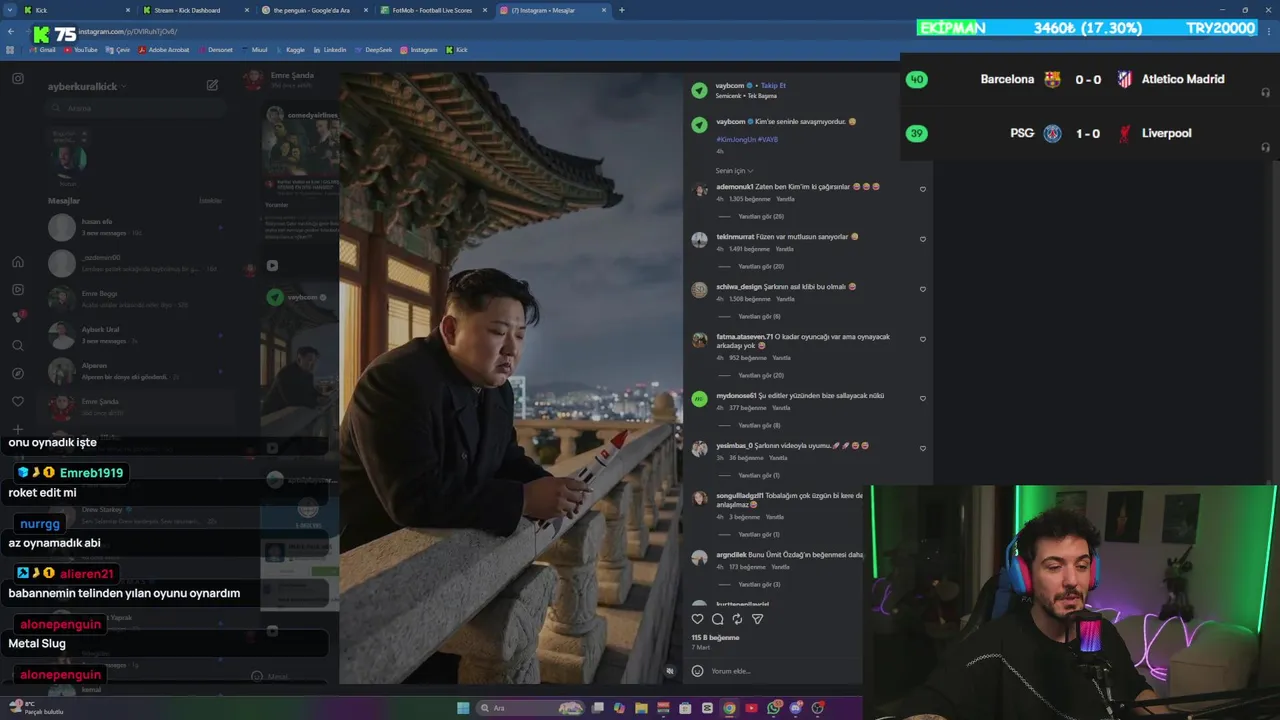Click the Instagram logo in left sidebar

pos(18,79)
